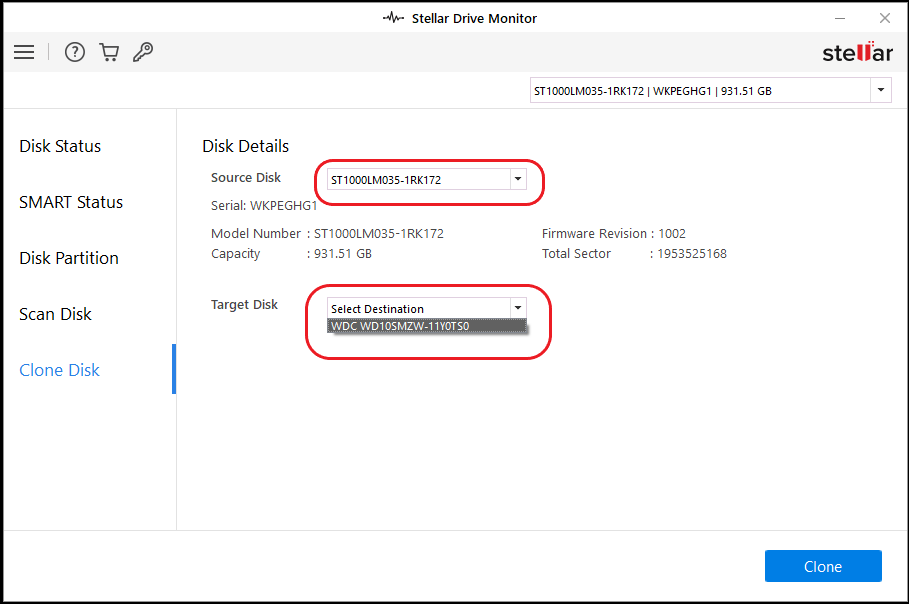The height and width of the screenshot is (604, 909).
Task: Click the Capacity value 931.51 GB
Action: point(343,254)
